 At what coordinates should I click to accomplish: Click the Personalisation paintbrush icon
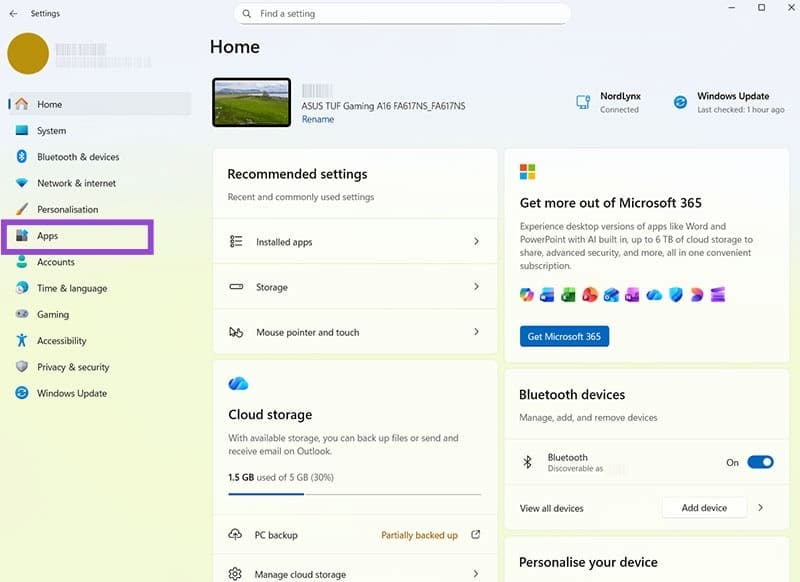[22, 210]
